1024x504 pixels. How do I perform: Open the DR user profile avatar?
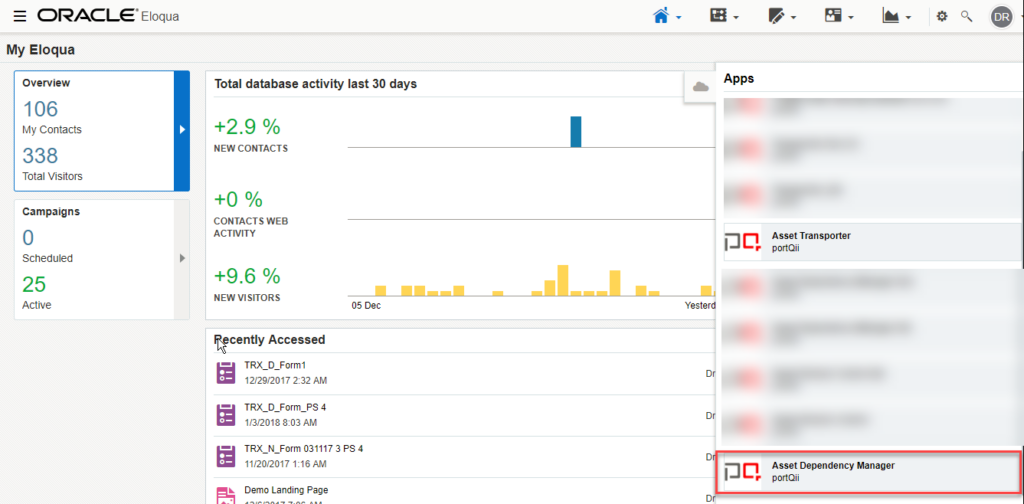1000,16
